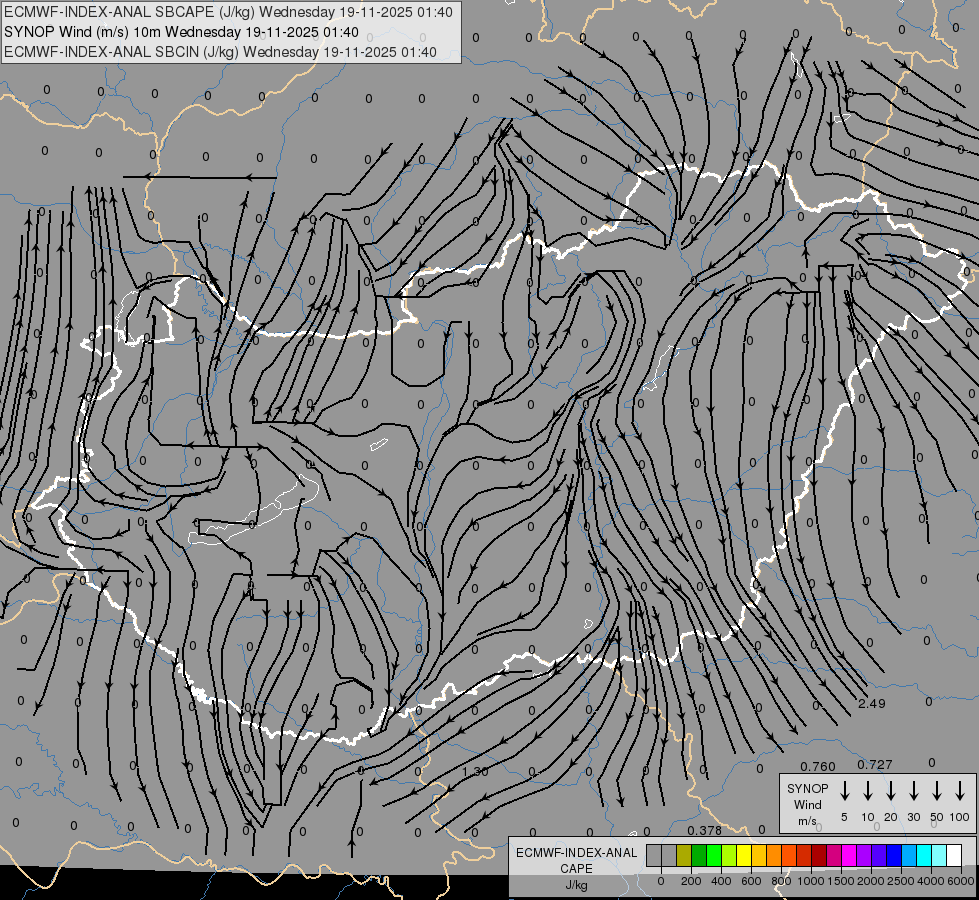979x900 pixels.
Task: Click the 100 m/s wind arrow in legend
Action: 960,791
